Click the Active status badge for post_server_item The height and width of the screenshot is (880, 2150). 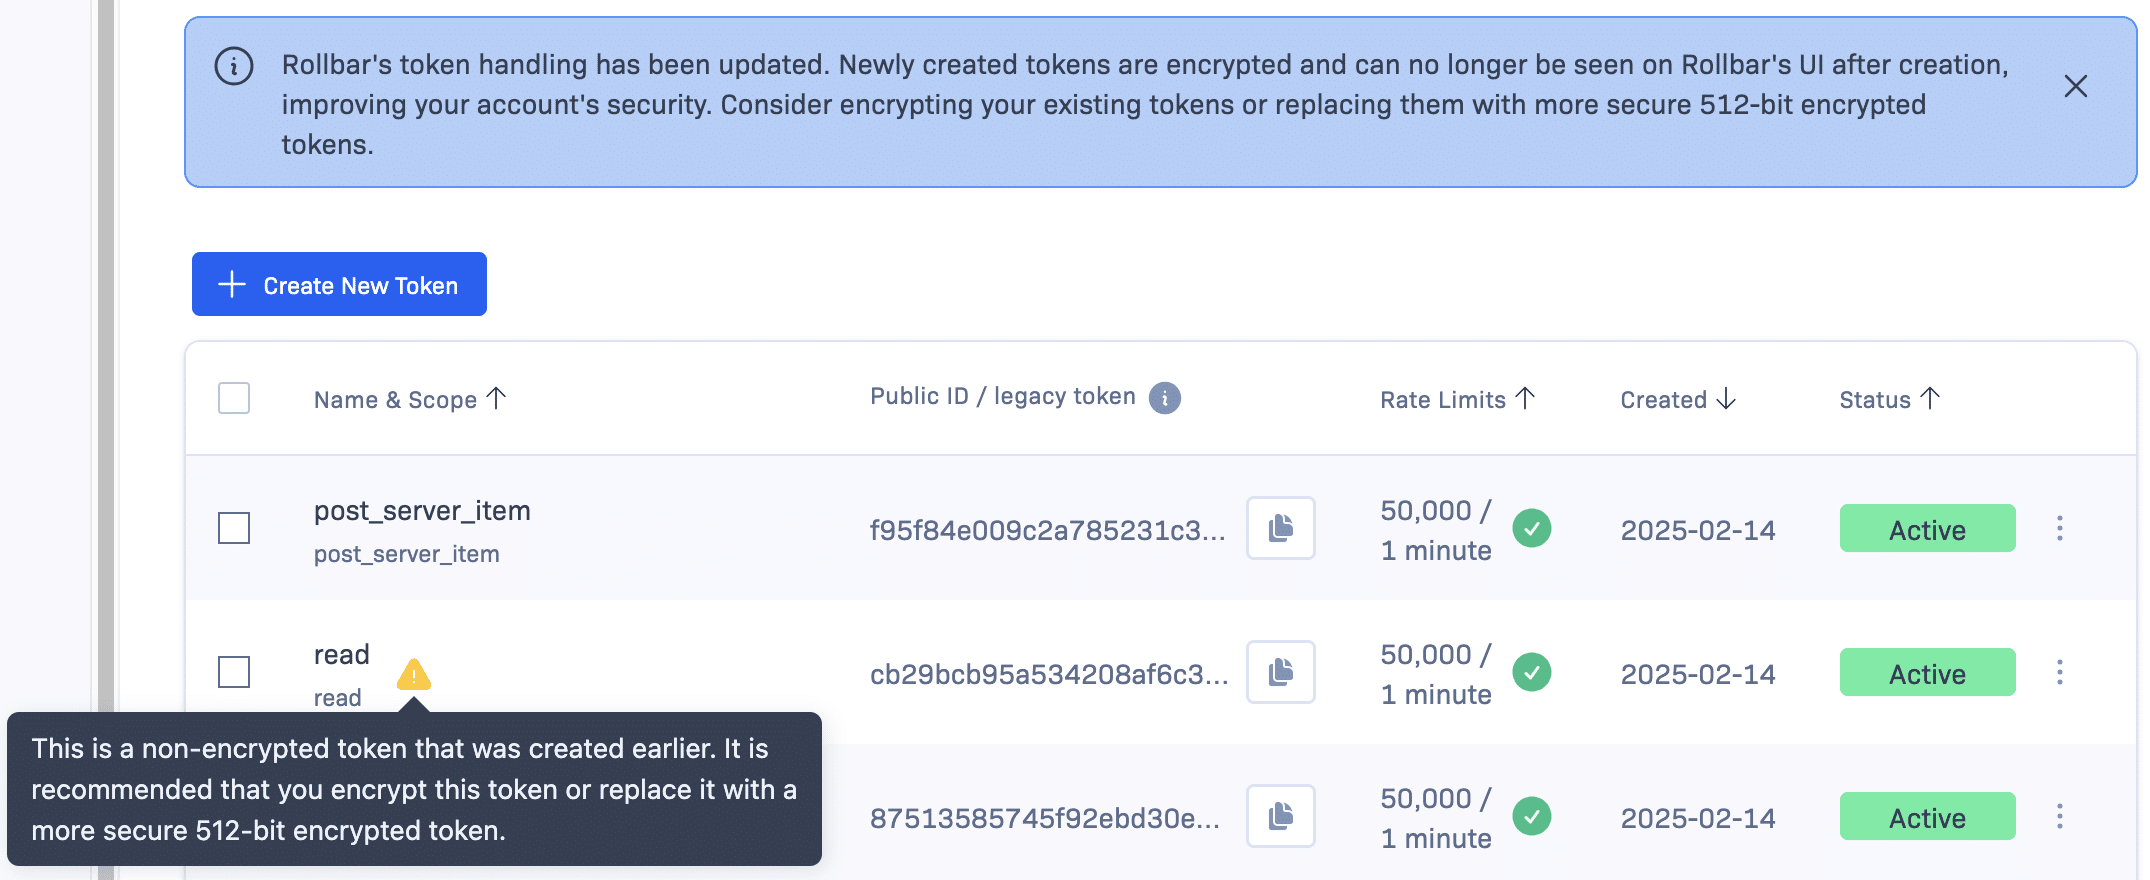(x=1927, y=529)
